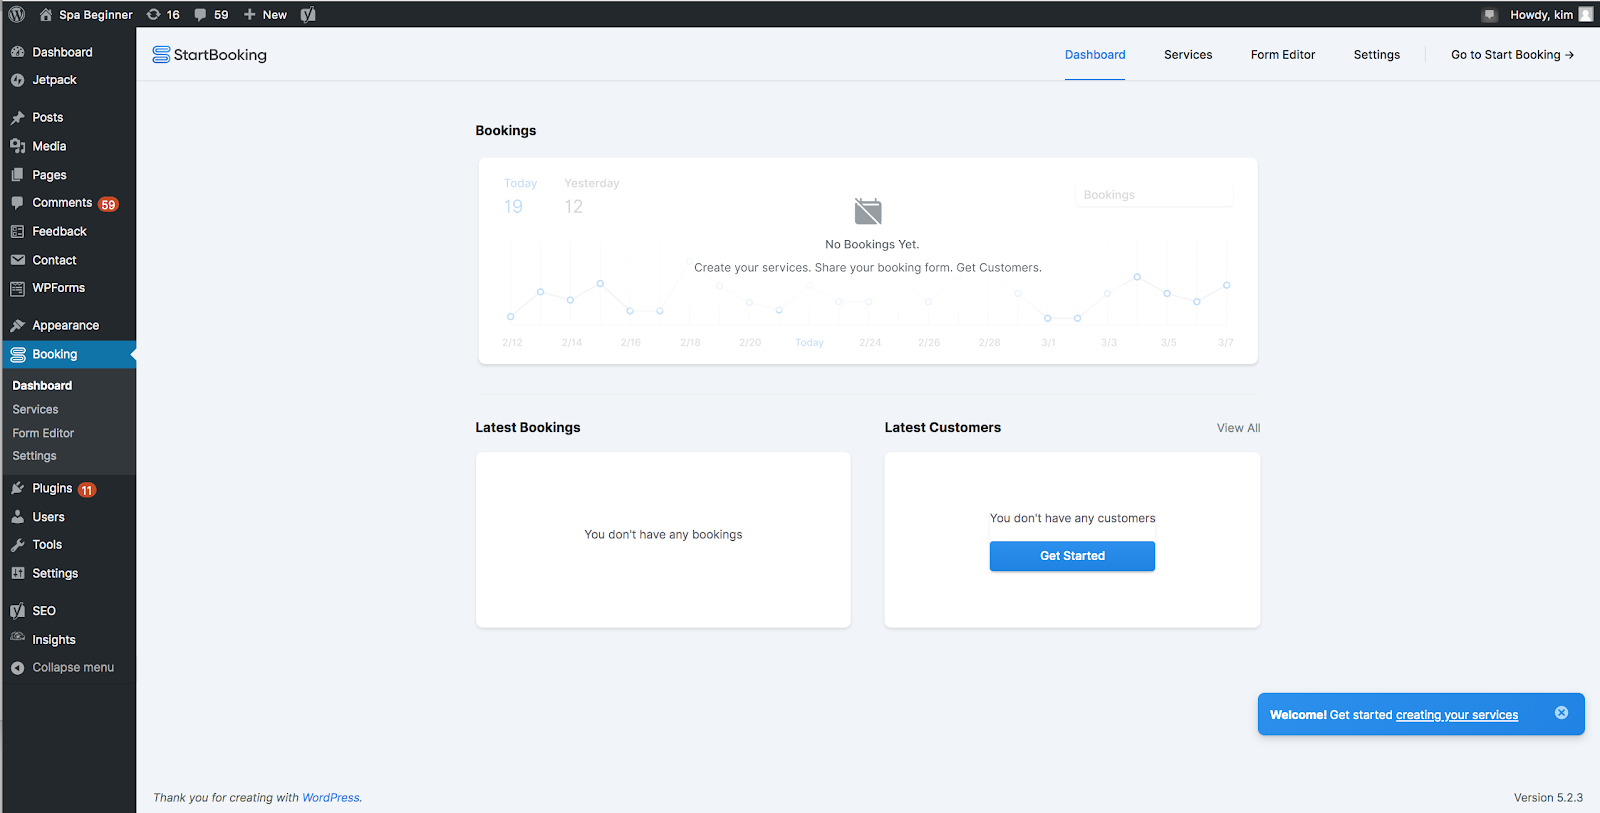Switch to the Dashboard tab in StartBooking header
The height and width of the screenshot is (813, 1600).
coord(1095,55)
